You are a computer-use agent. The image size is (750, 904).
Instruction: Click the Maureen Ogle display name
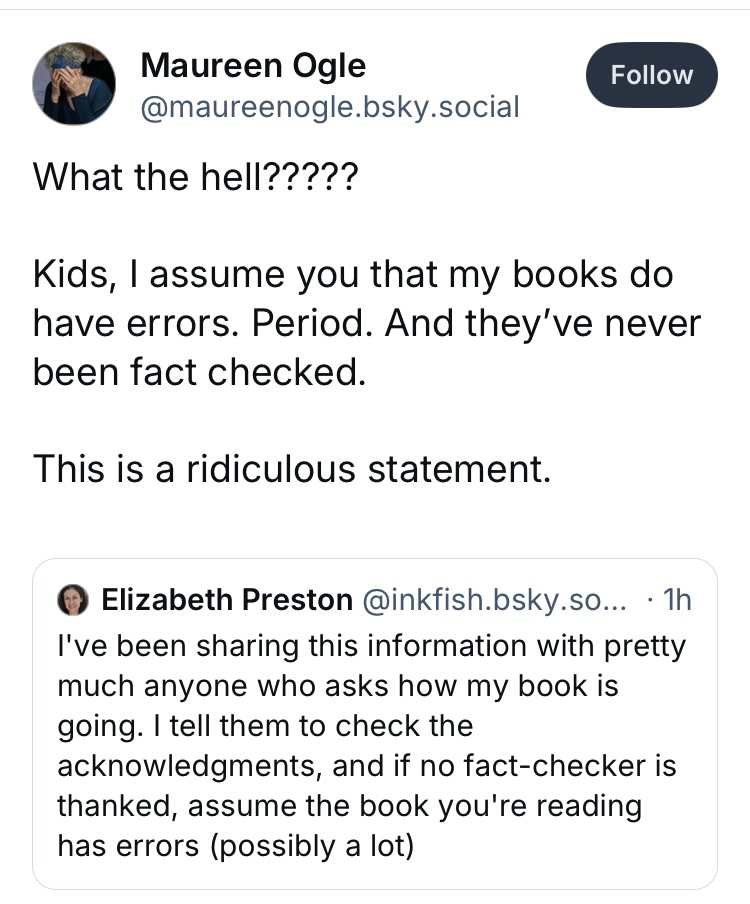tap(253, 66)
